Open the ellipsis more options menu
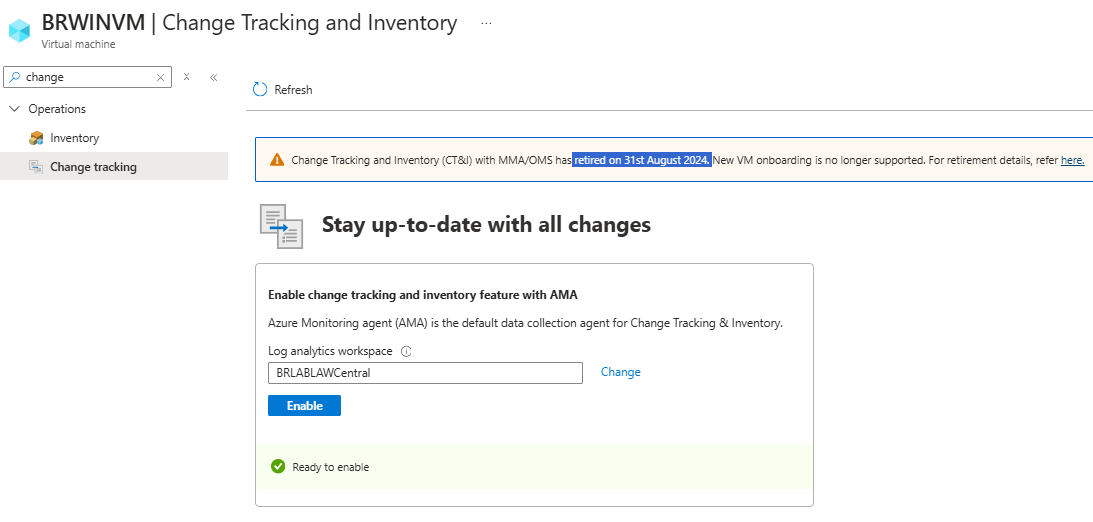 [486, 23]
